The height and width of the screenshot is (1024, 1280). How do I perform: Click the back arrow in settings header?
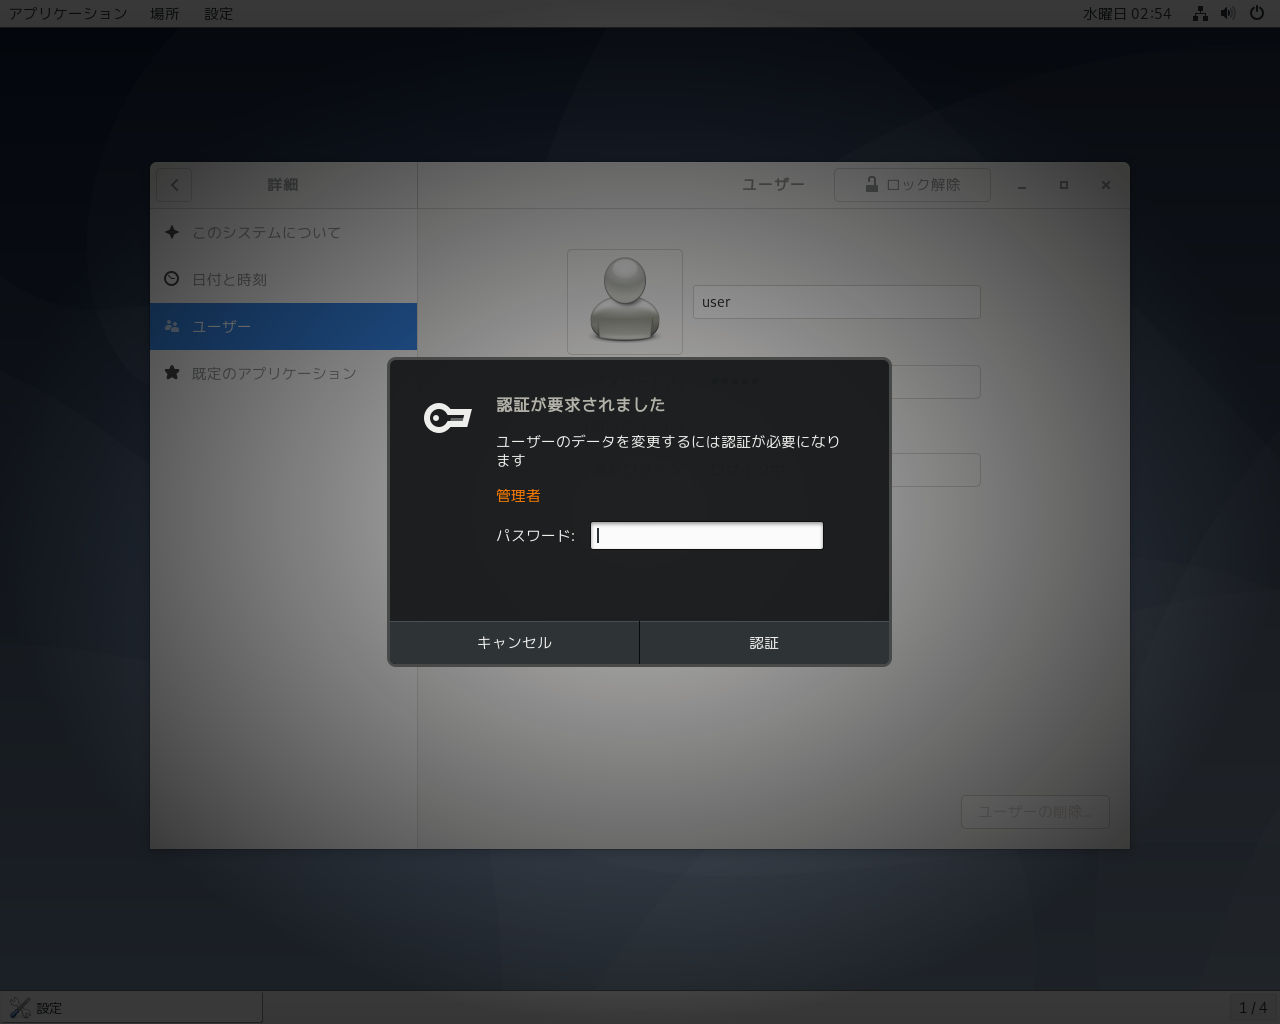coord(174,185)
